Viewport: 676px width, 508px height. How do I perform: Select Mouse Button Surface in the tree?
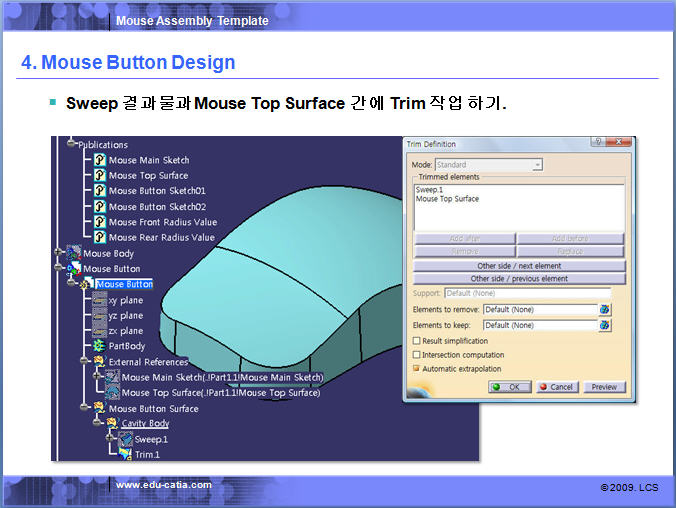[153, 408]
